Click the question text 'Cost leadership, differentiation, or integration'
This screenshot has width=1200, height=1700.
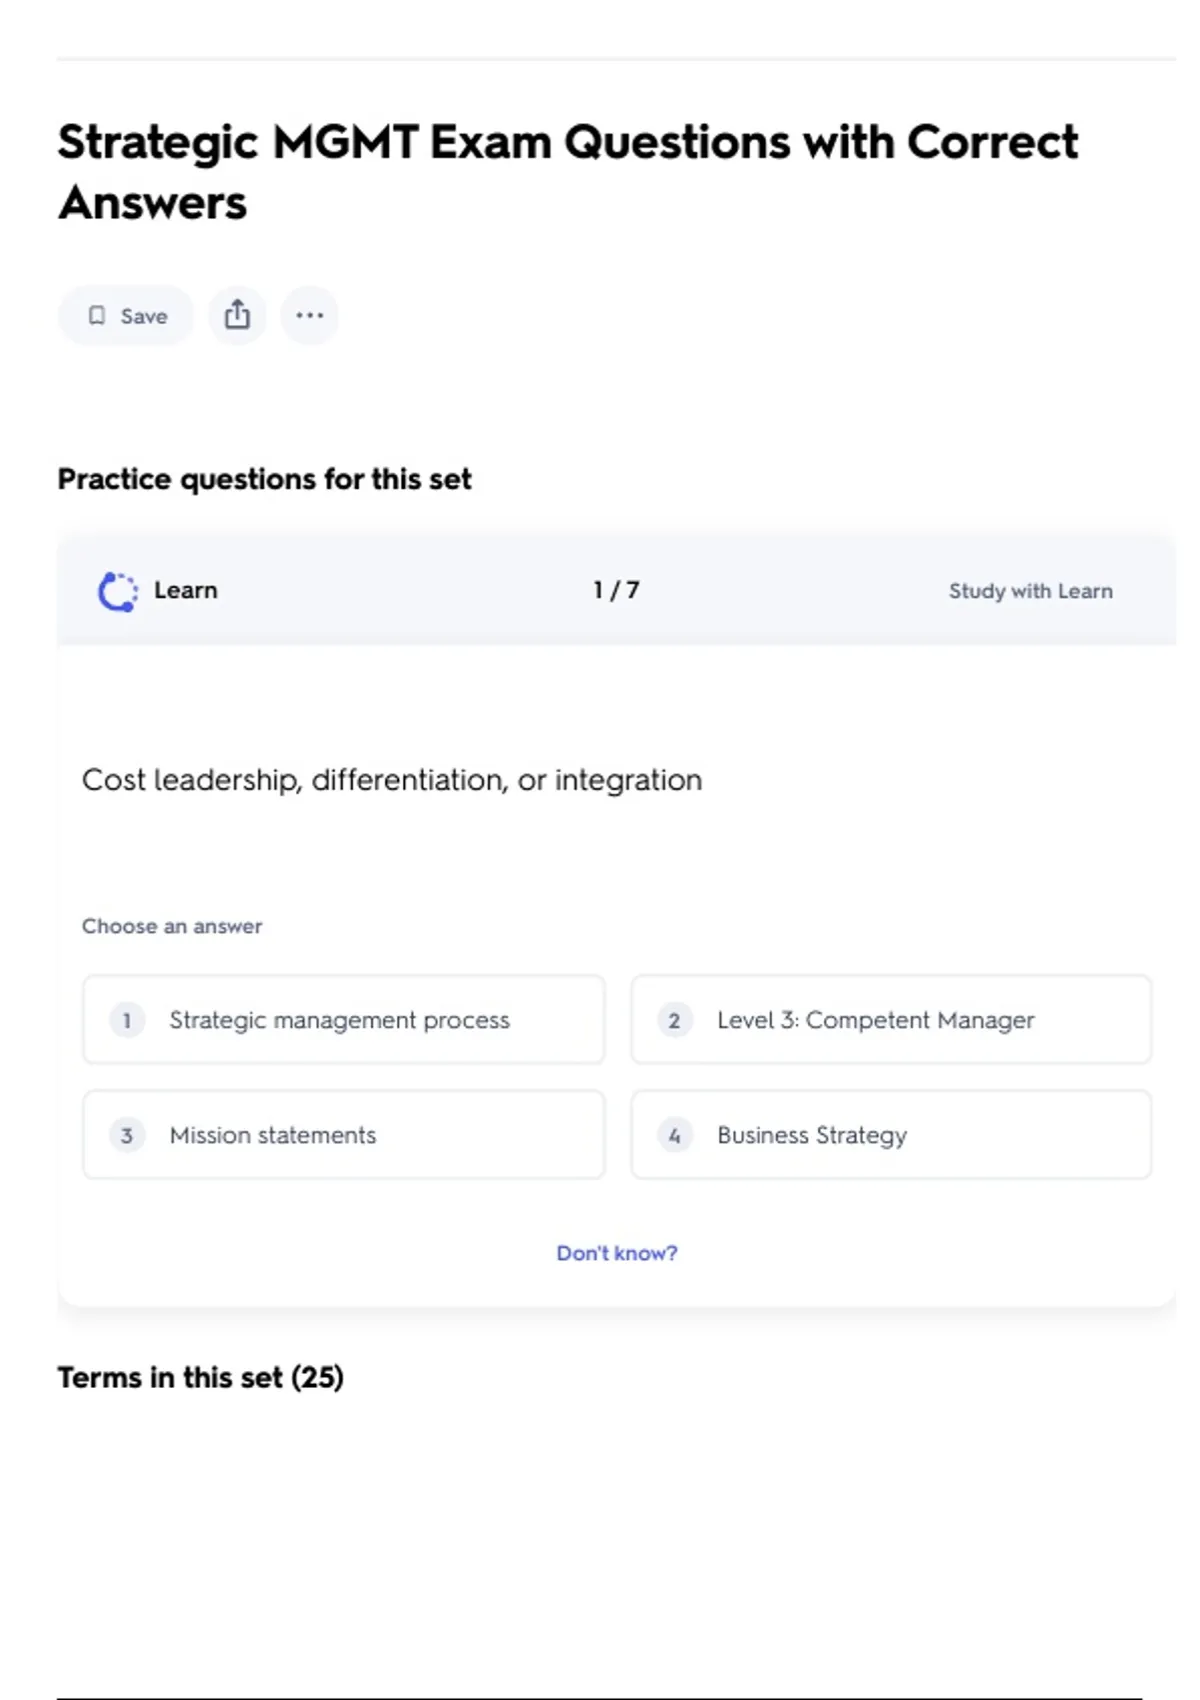(392, 780)
